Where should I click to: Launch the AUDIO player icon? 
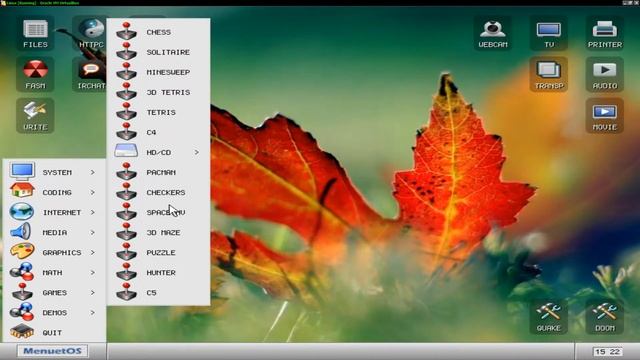604,75
